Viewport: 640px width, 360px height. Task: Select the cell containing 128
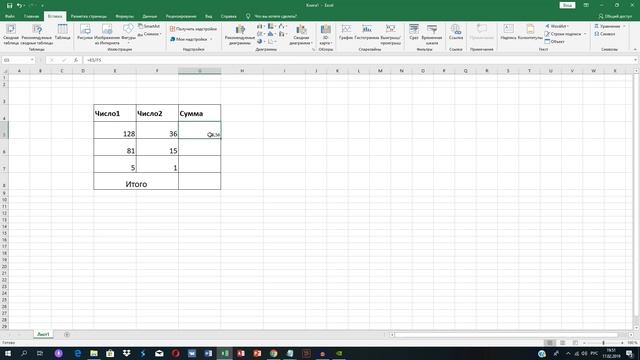click(115, 130)
